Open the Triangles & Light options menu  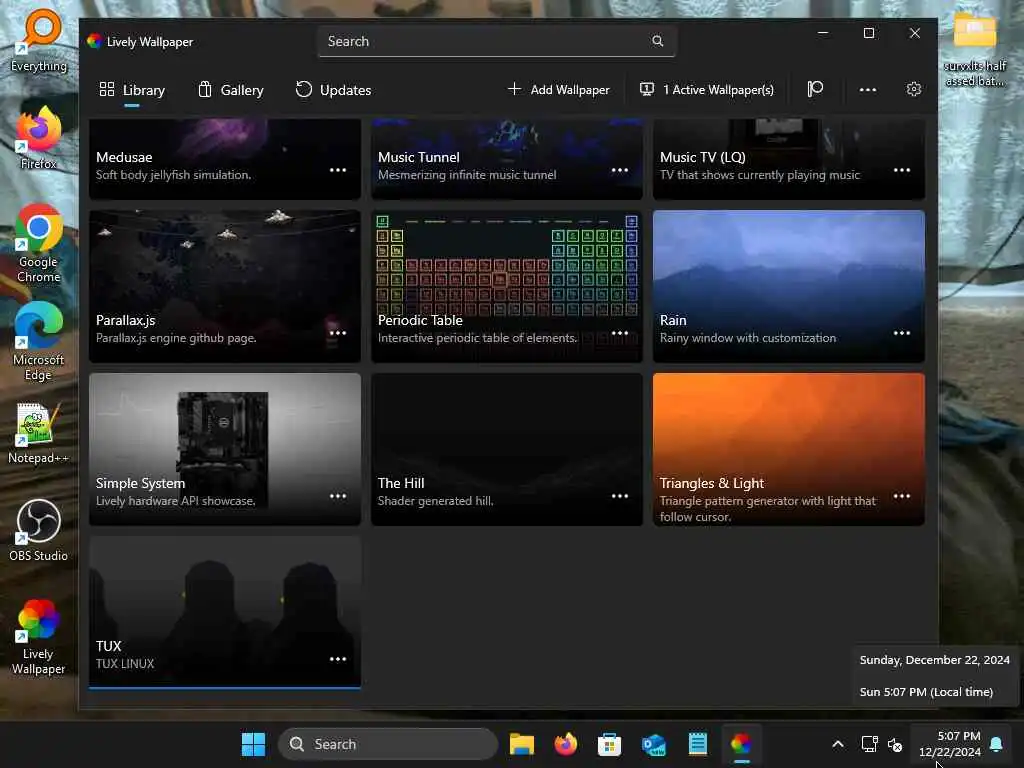pyautogui.click(x=902, y=496)
